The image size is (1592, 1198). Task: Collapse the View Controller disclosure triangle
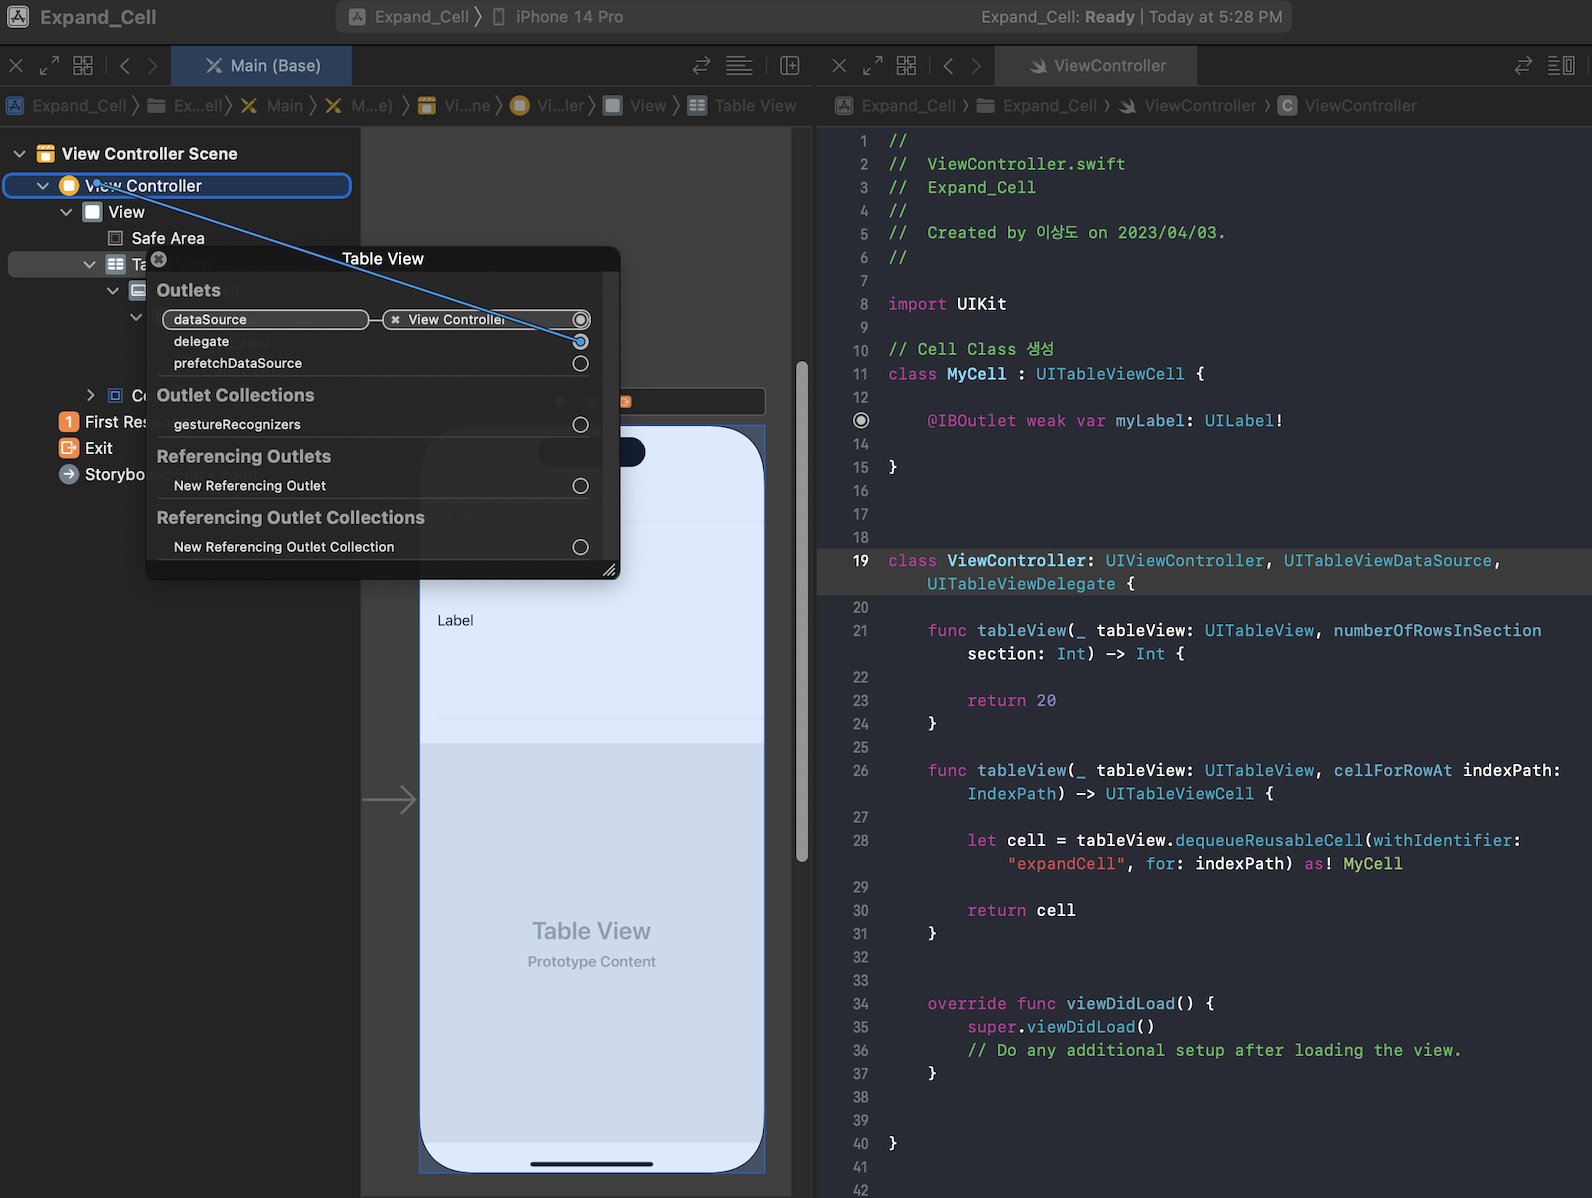click(x=43, y=186)
